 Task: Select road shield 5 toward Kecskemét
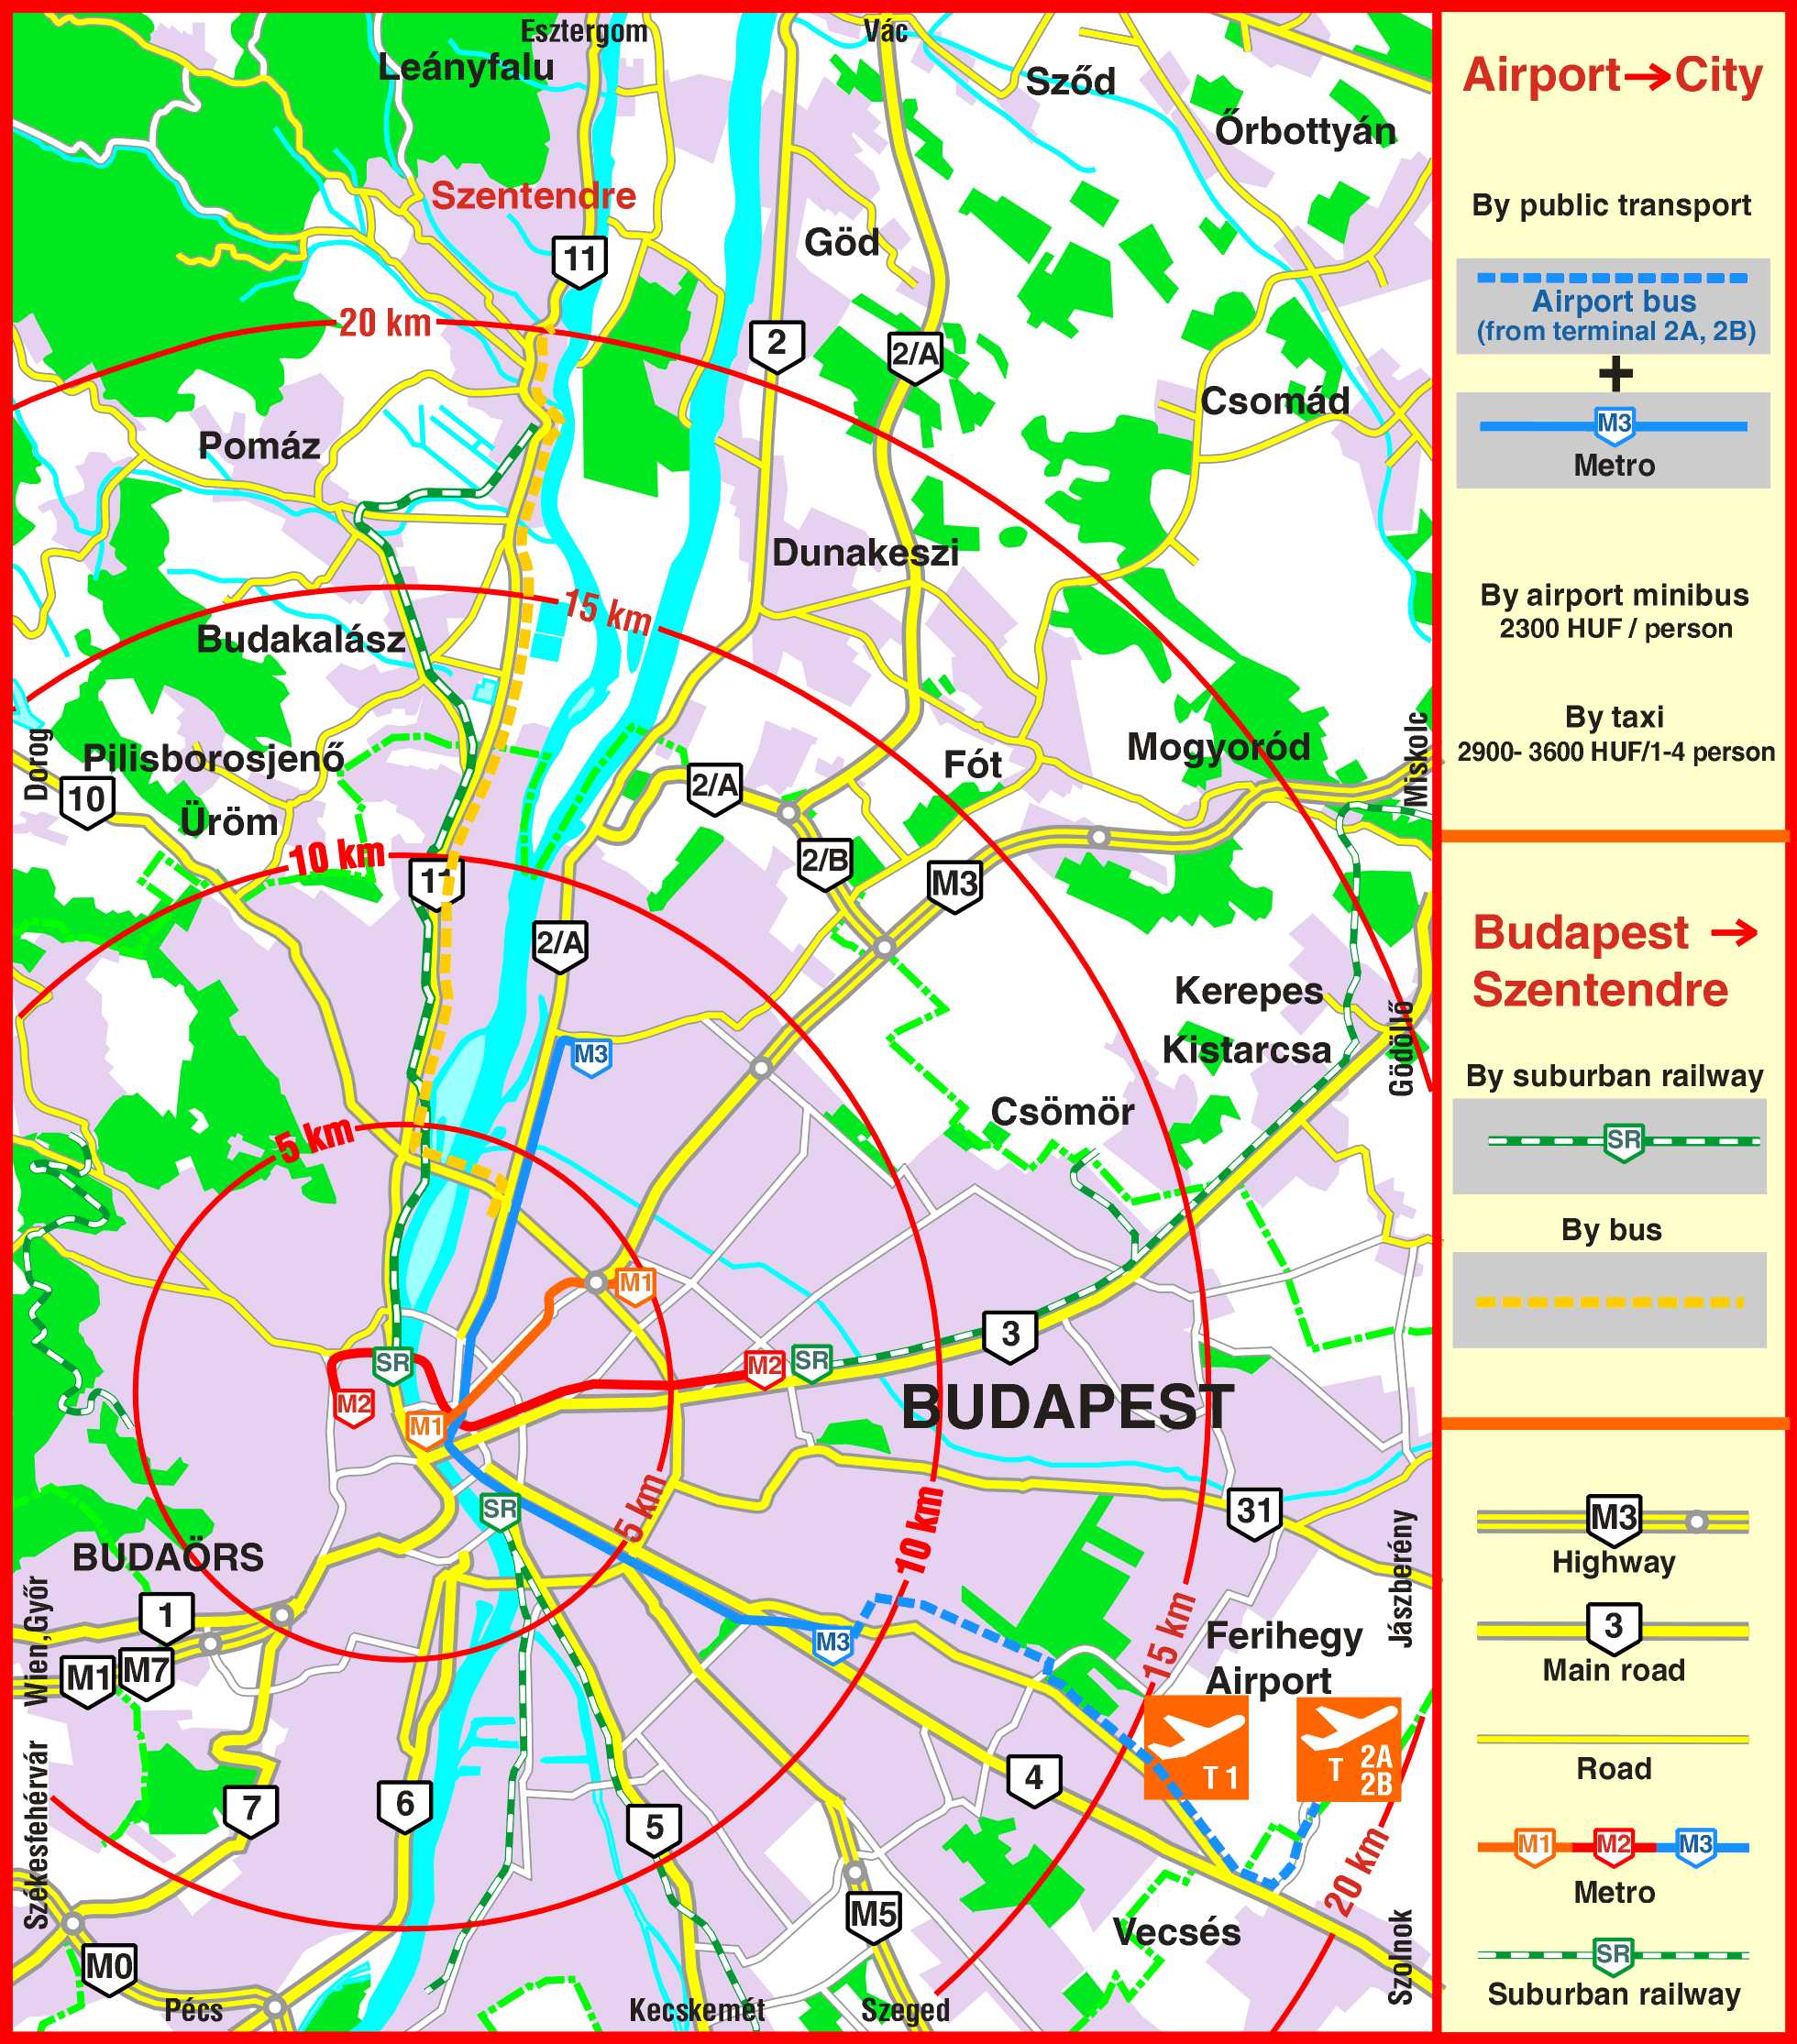pyautogui.click(x=654, y=1831)
